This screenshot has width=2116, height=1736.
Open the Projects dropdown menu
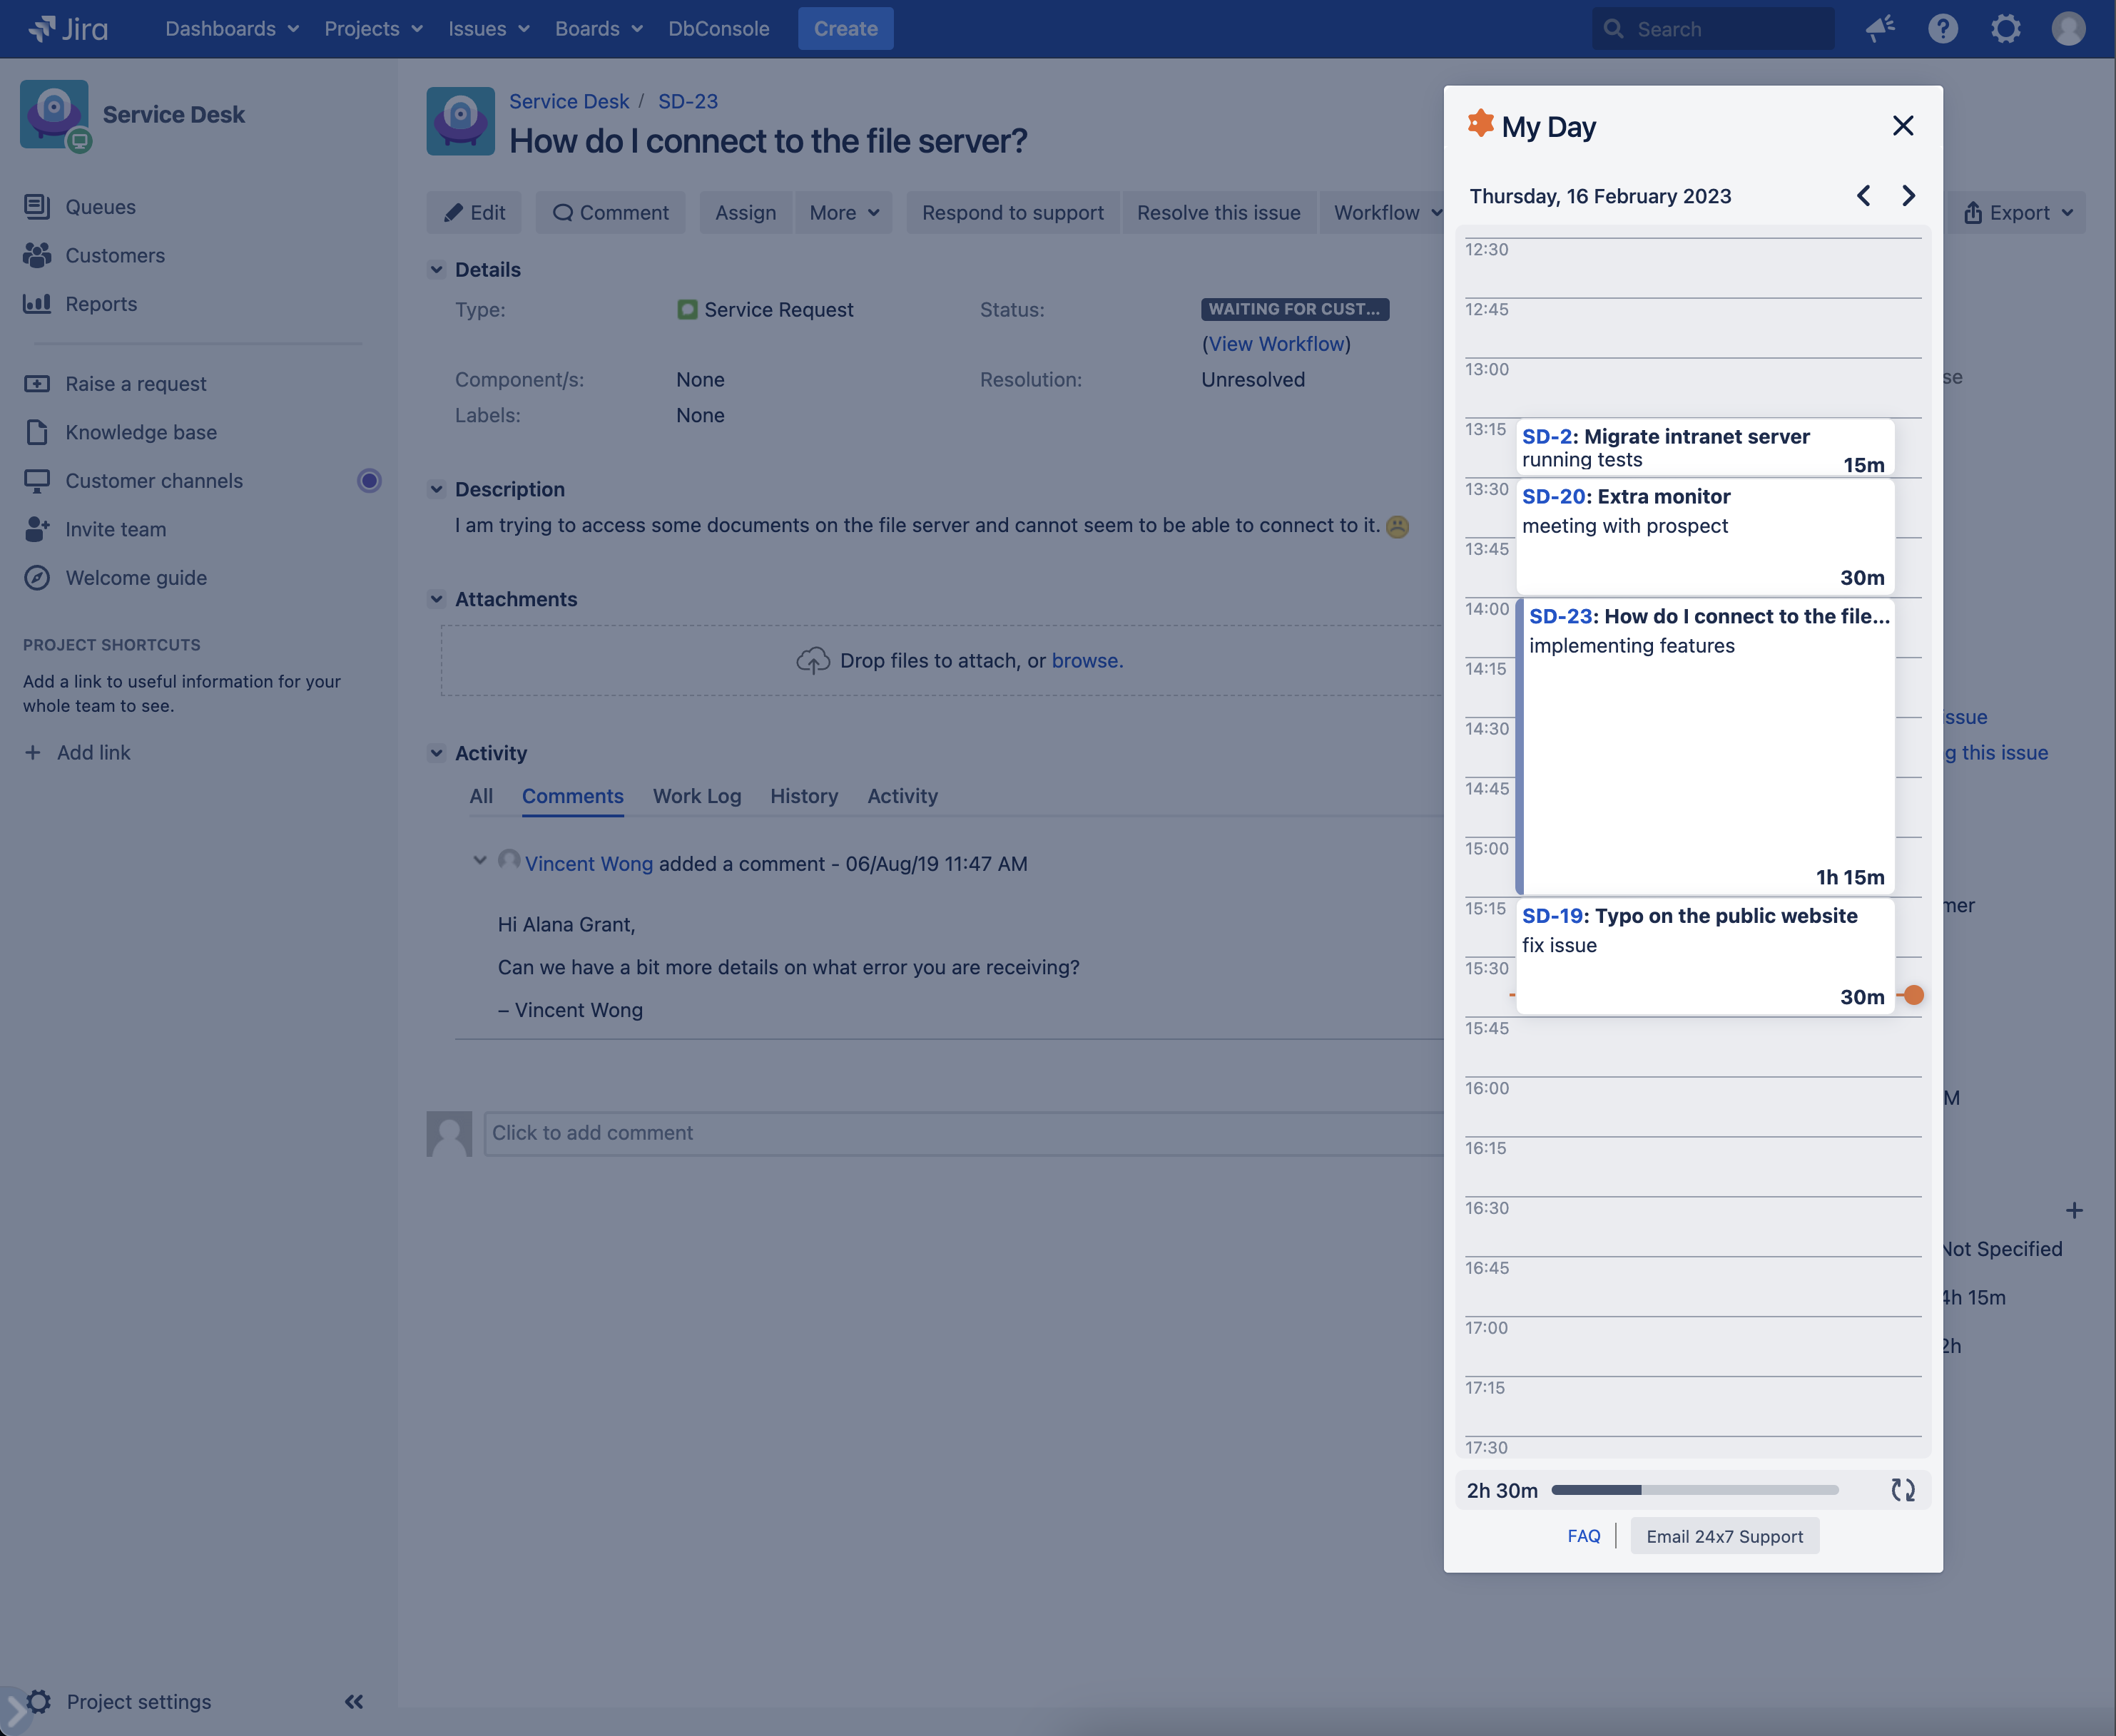pos(373,29)
